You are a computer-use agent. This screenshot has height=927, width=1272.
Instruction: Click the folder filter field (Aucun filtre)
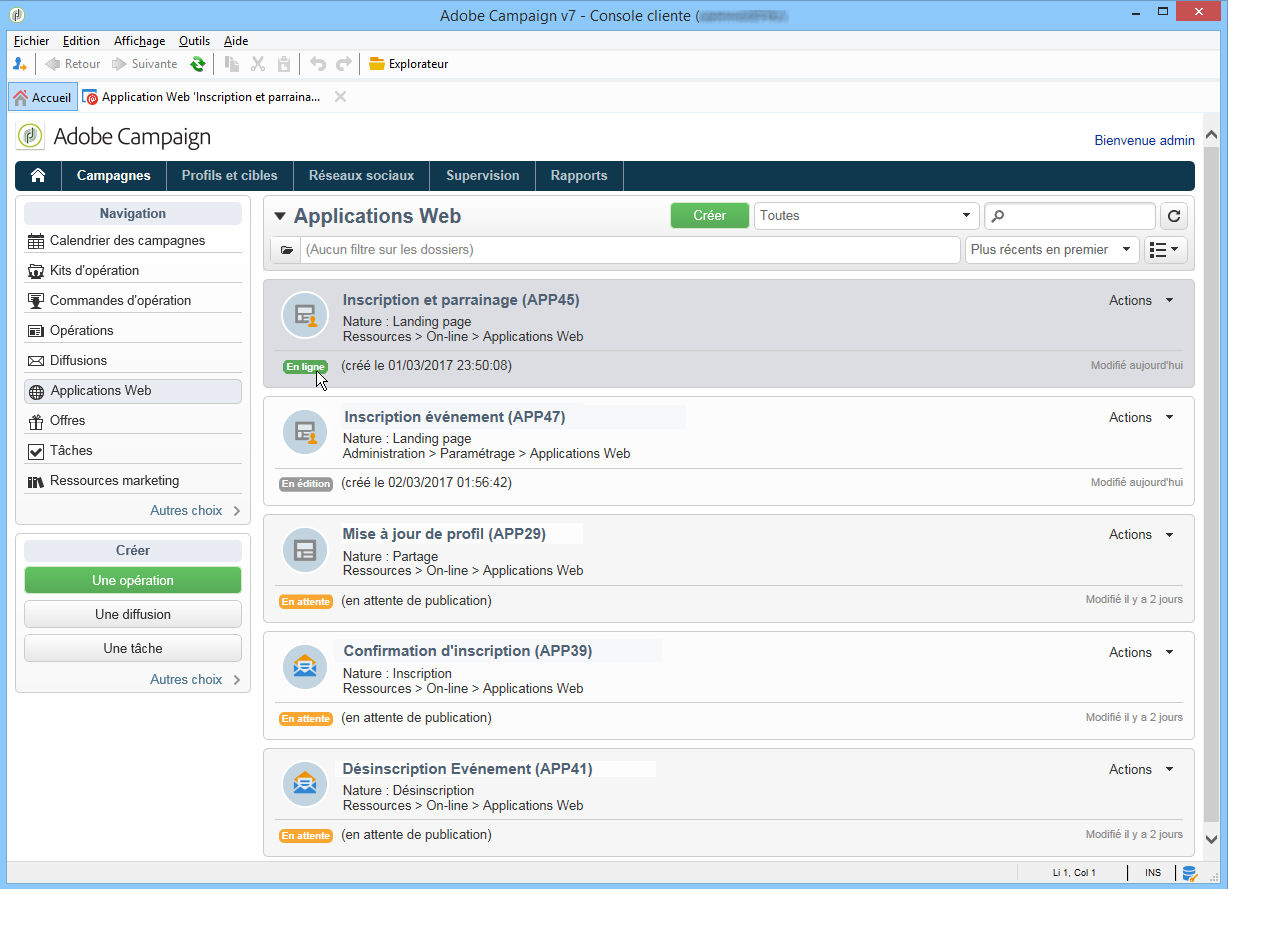630,250
